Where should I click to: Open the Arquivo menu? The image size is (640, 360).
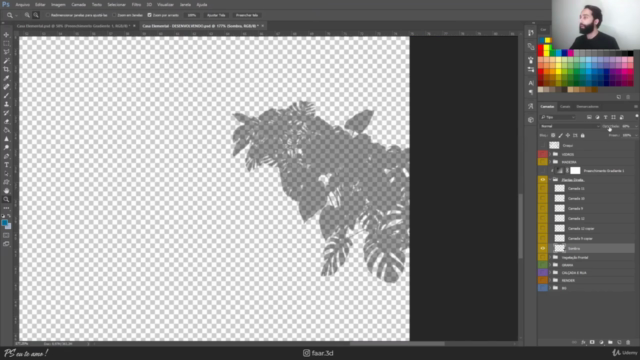point(22,4)
